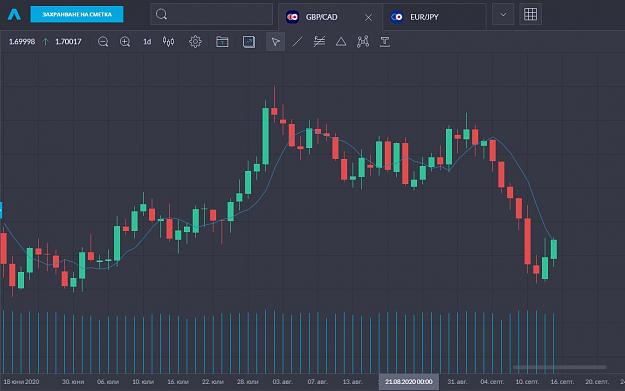This screenshot has height=391, width=625.
Task: Open the candlestick chart type selector
Action: 168,41
